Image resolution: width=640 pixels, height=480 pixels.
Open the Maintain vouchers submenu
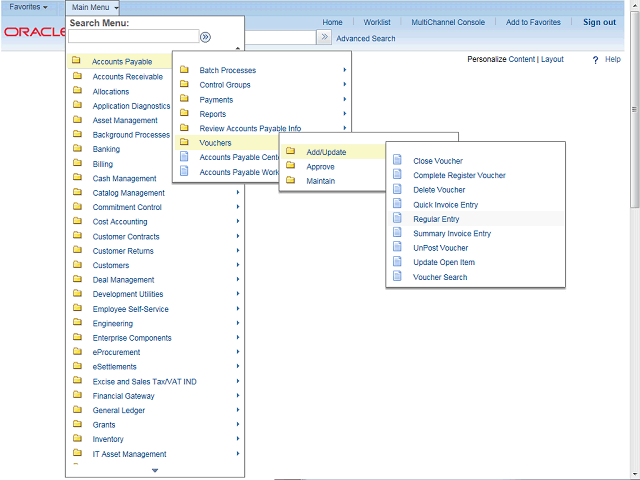pyautogui.click(x=320, y=181)
